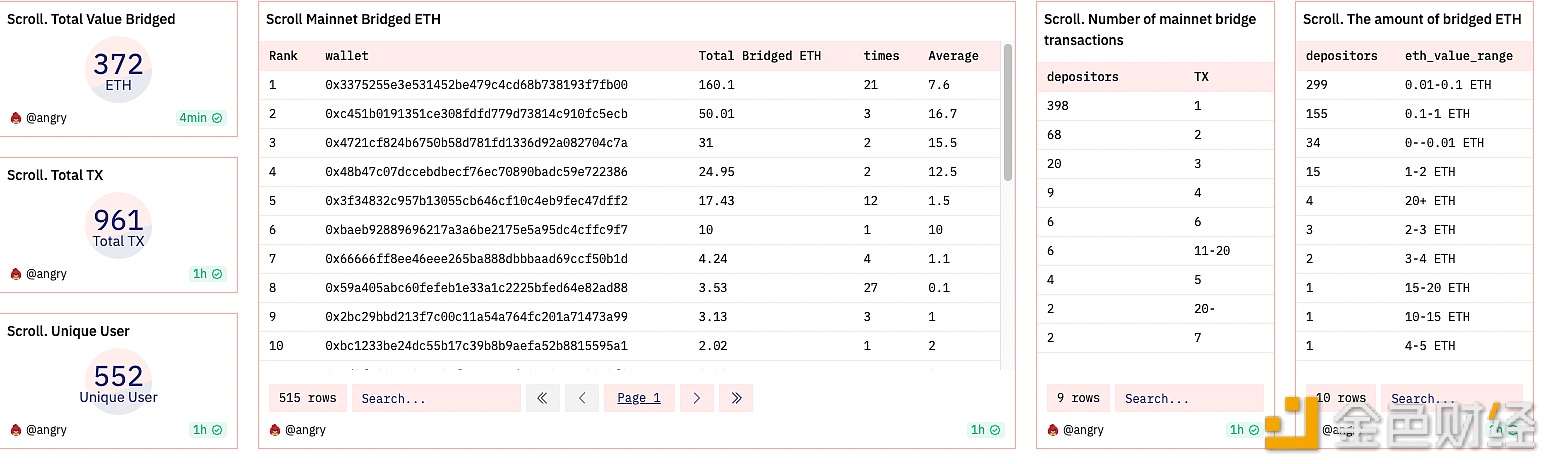This screenshot has height=464, width=1550.
Task: Select wallet 0x4721cf824b6750b58d781fd1336d92a082704c7a
Action: point(476,143)
